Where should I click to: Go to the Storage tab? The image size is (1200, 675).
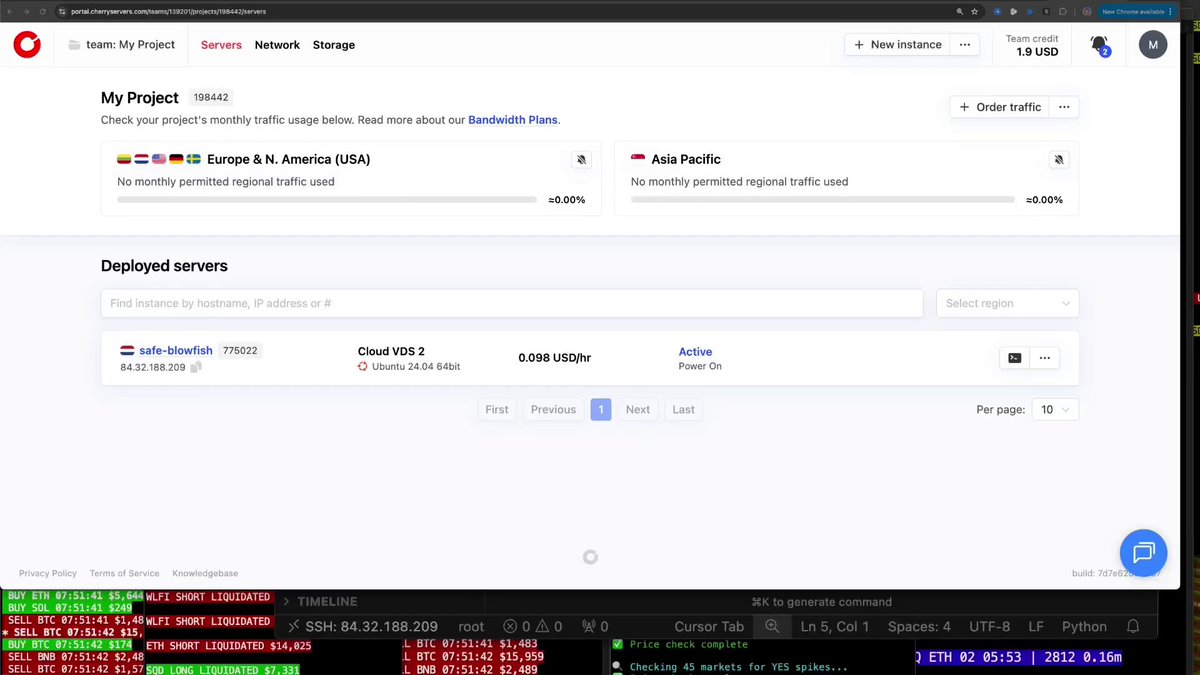click(x=334, y=45)
